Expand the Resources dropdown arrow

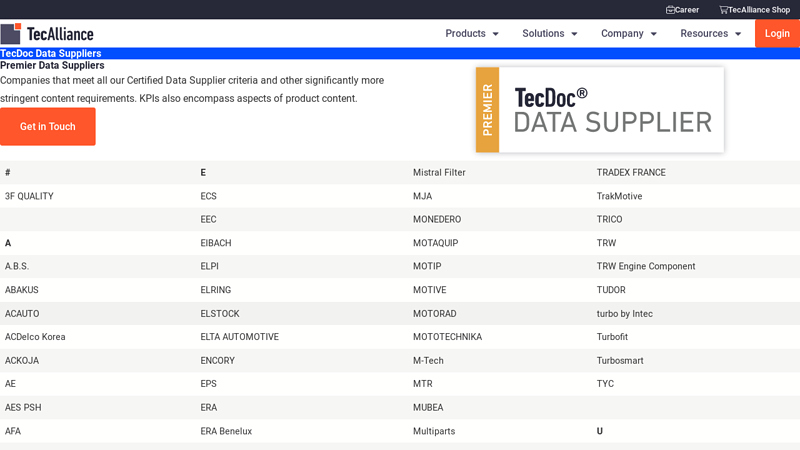click(x=738, y=34)
